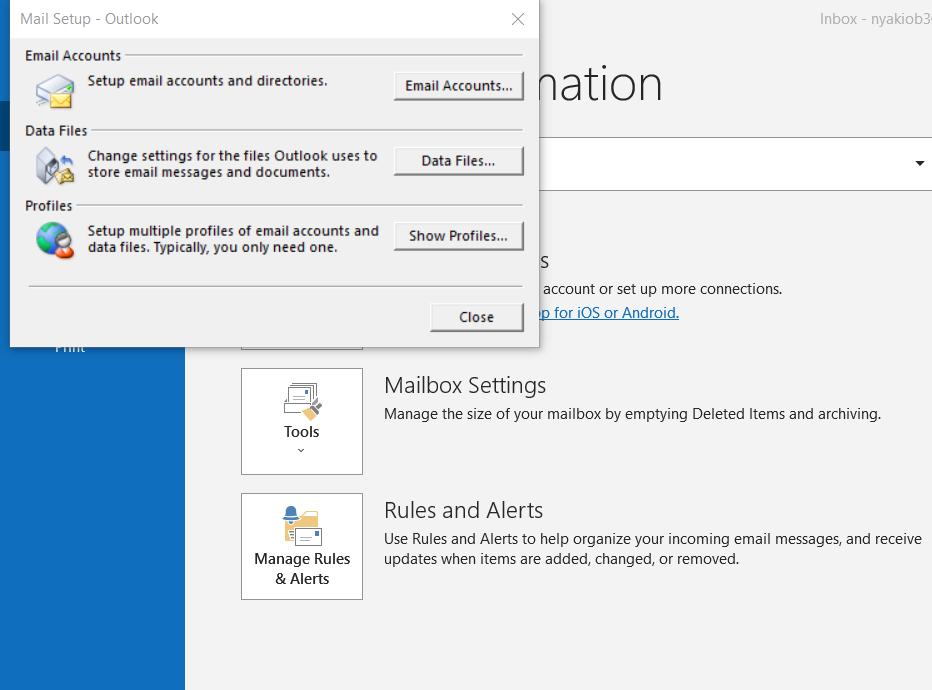Image resolution: width=932 pixels, height=690 pixels.
Task: Click the Mail Setup - Outlook title bar
Action: [250, 19]
